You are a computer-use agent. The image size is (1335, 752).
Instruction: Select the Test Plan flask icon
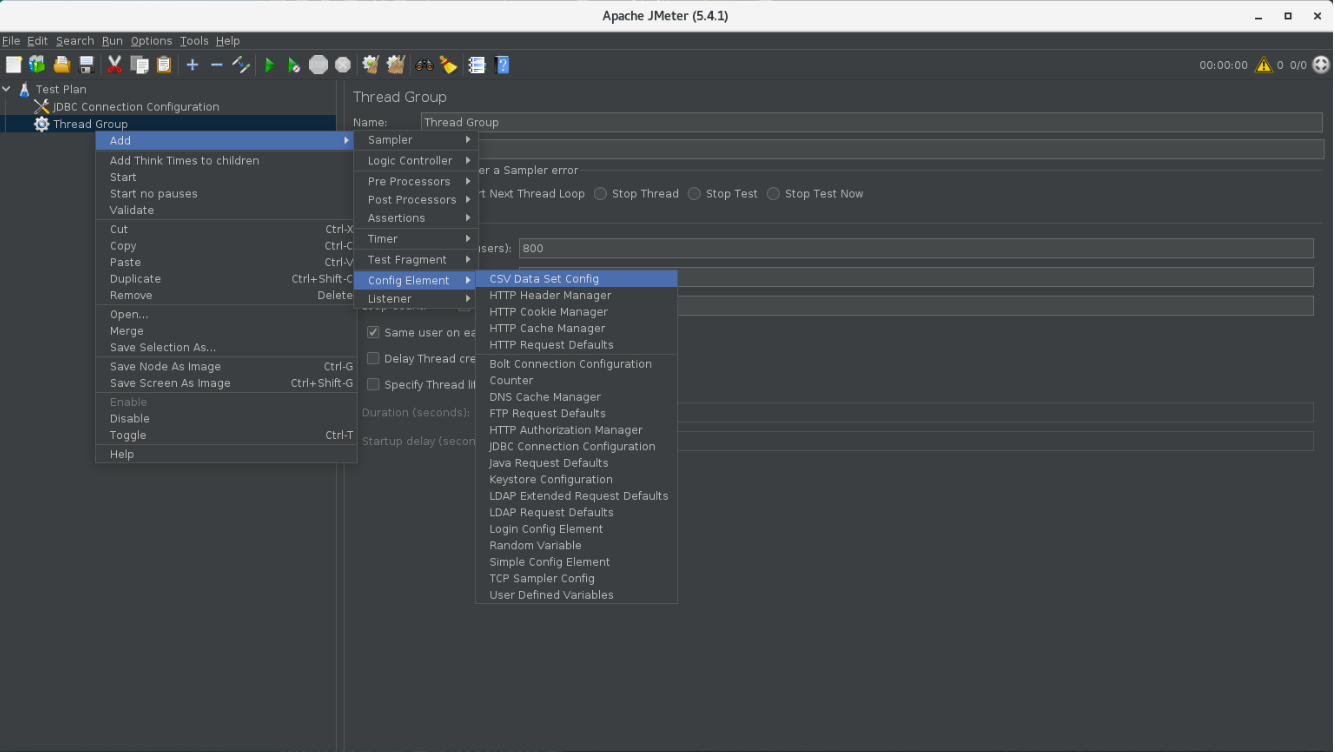[25, 89]
